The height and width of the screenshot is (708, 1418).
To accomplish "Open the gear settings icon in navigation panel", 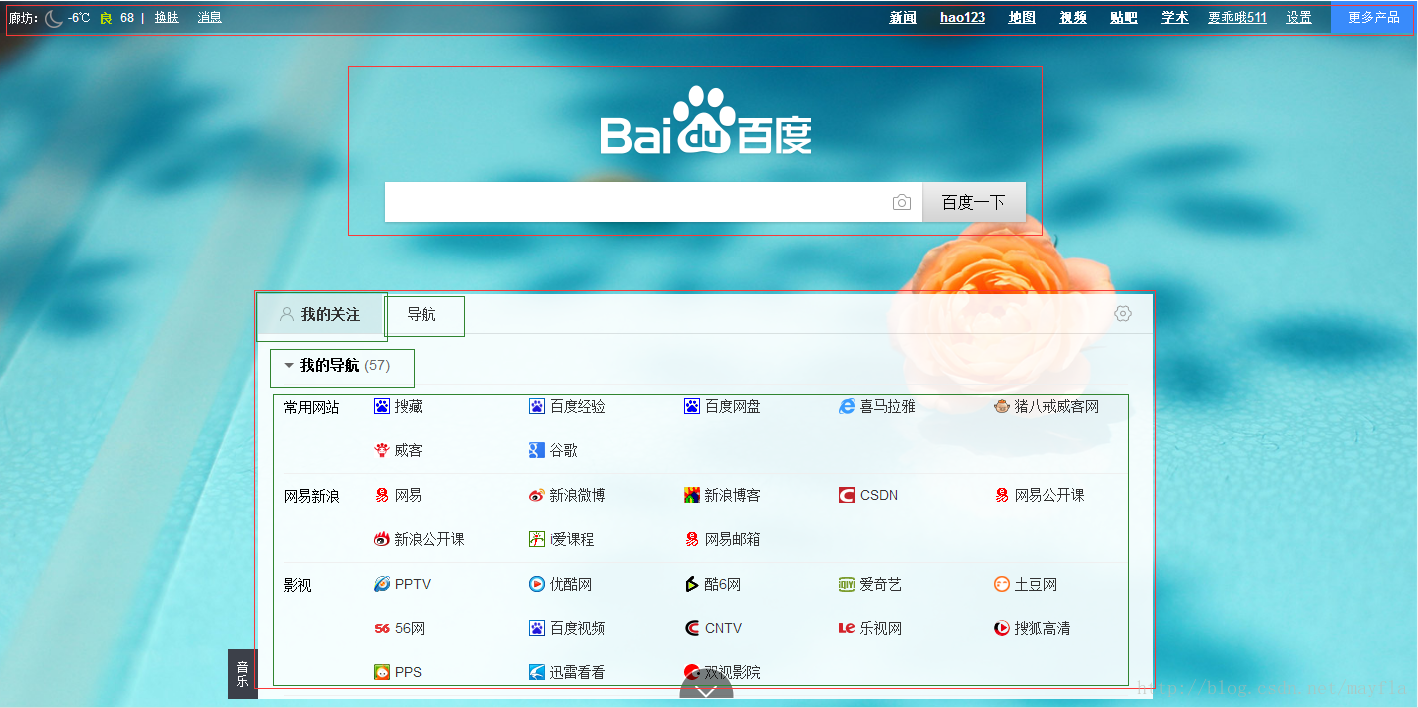I will 1123,314.
